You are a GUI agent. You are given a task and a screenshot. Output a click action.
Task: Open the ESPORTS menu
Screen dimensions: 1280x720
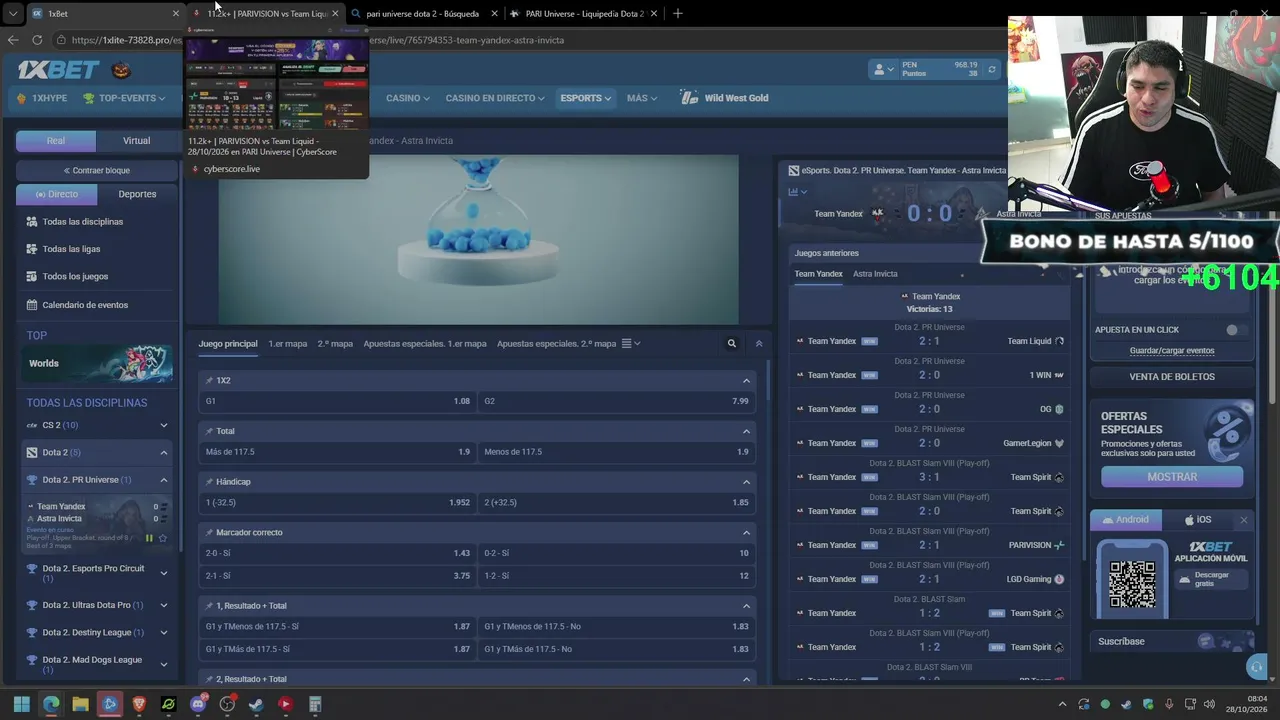586,98
